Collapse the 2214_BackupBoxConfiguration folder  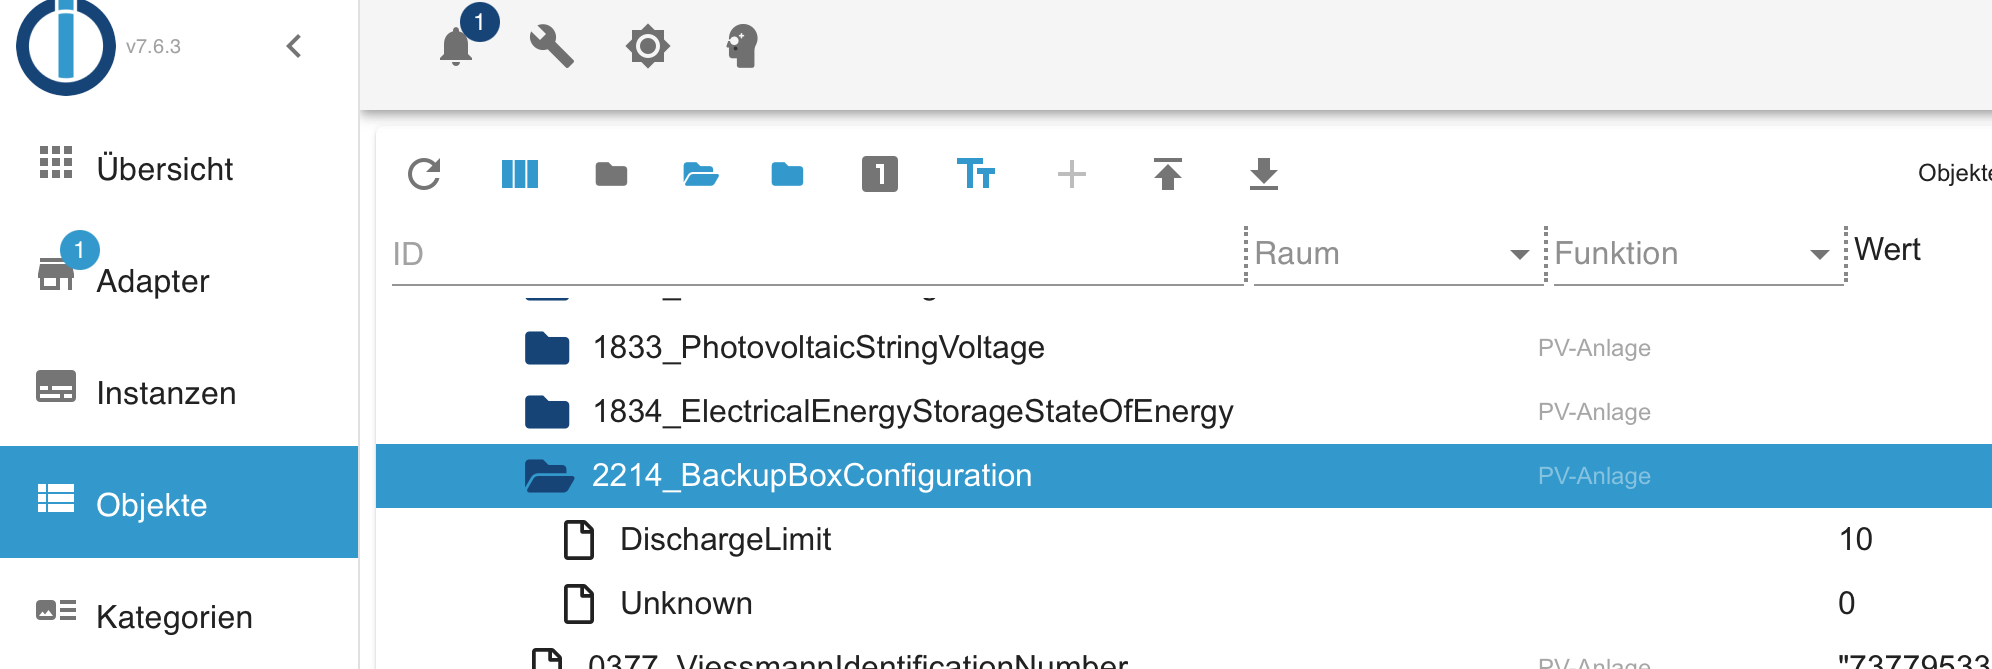point(549,476)
